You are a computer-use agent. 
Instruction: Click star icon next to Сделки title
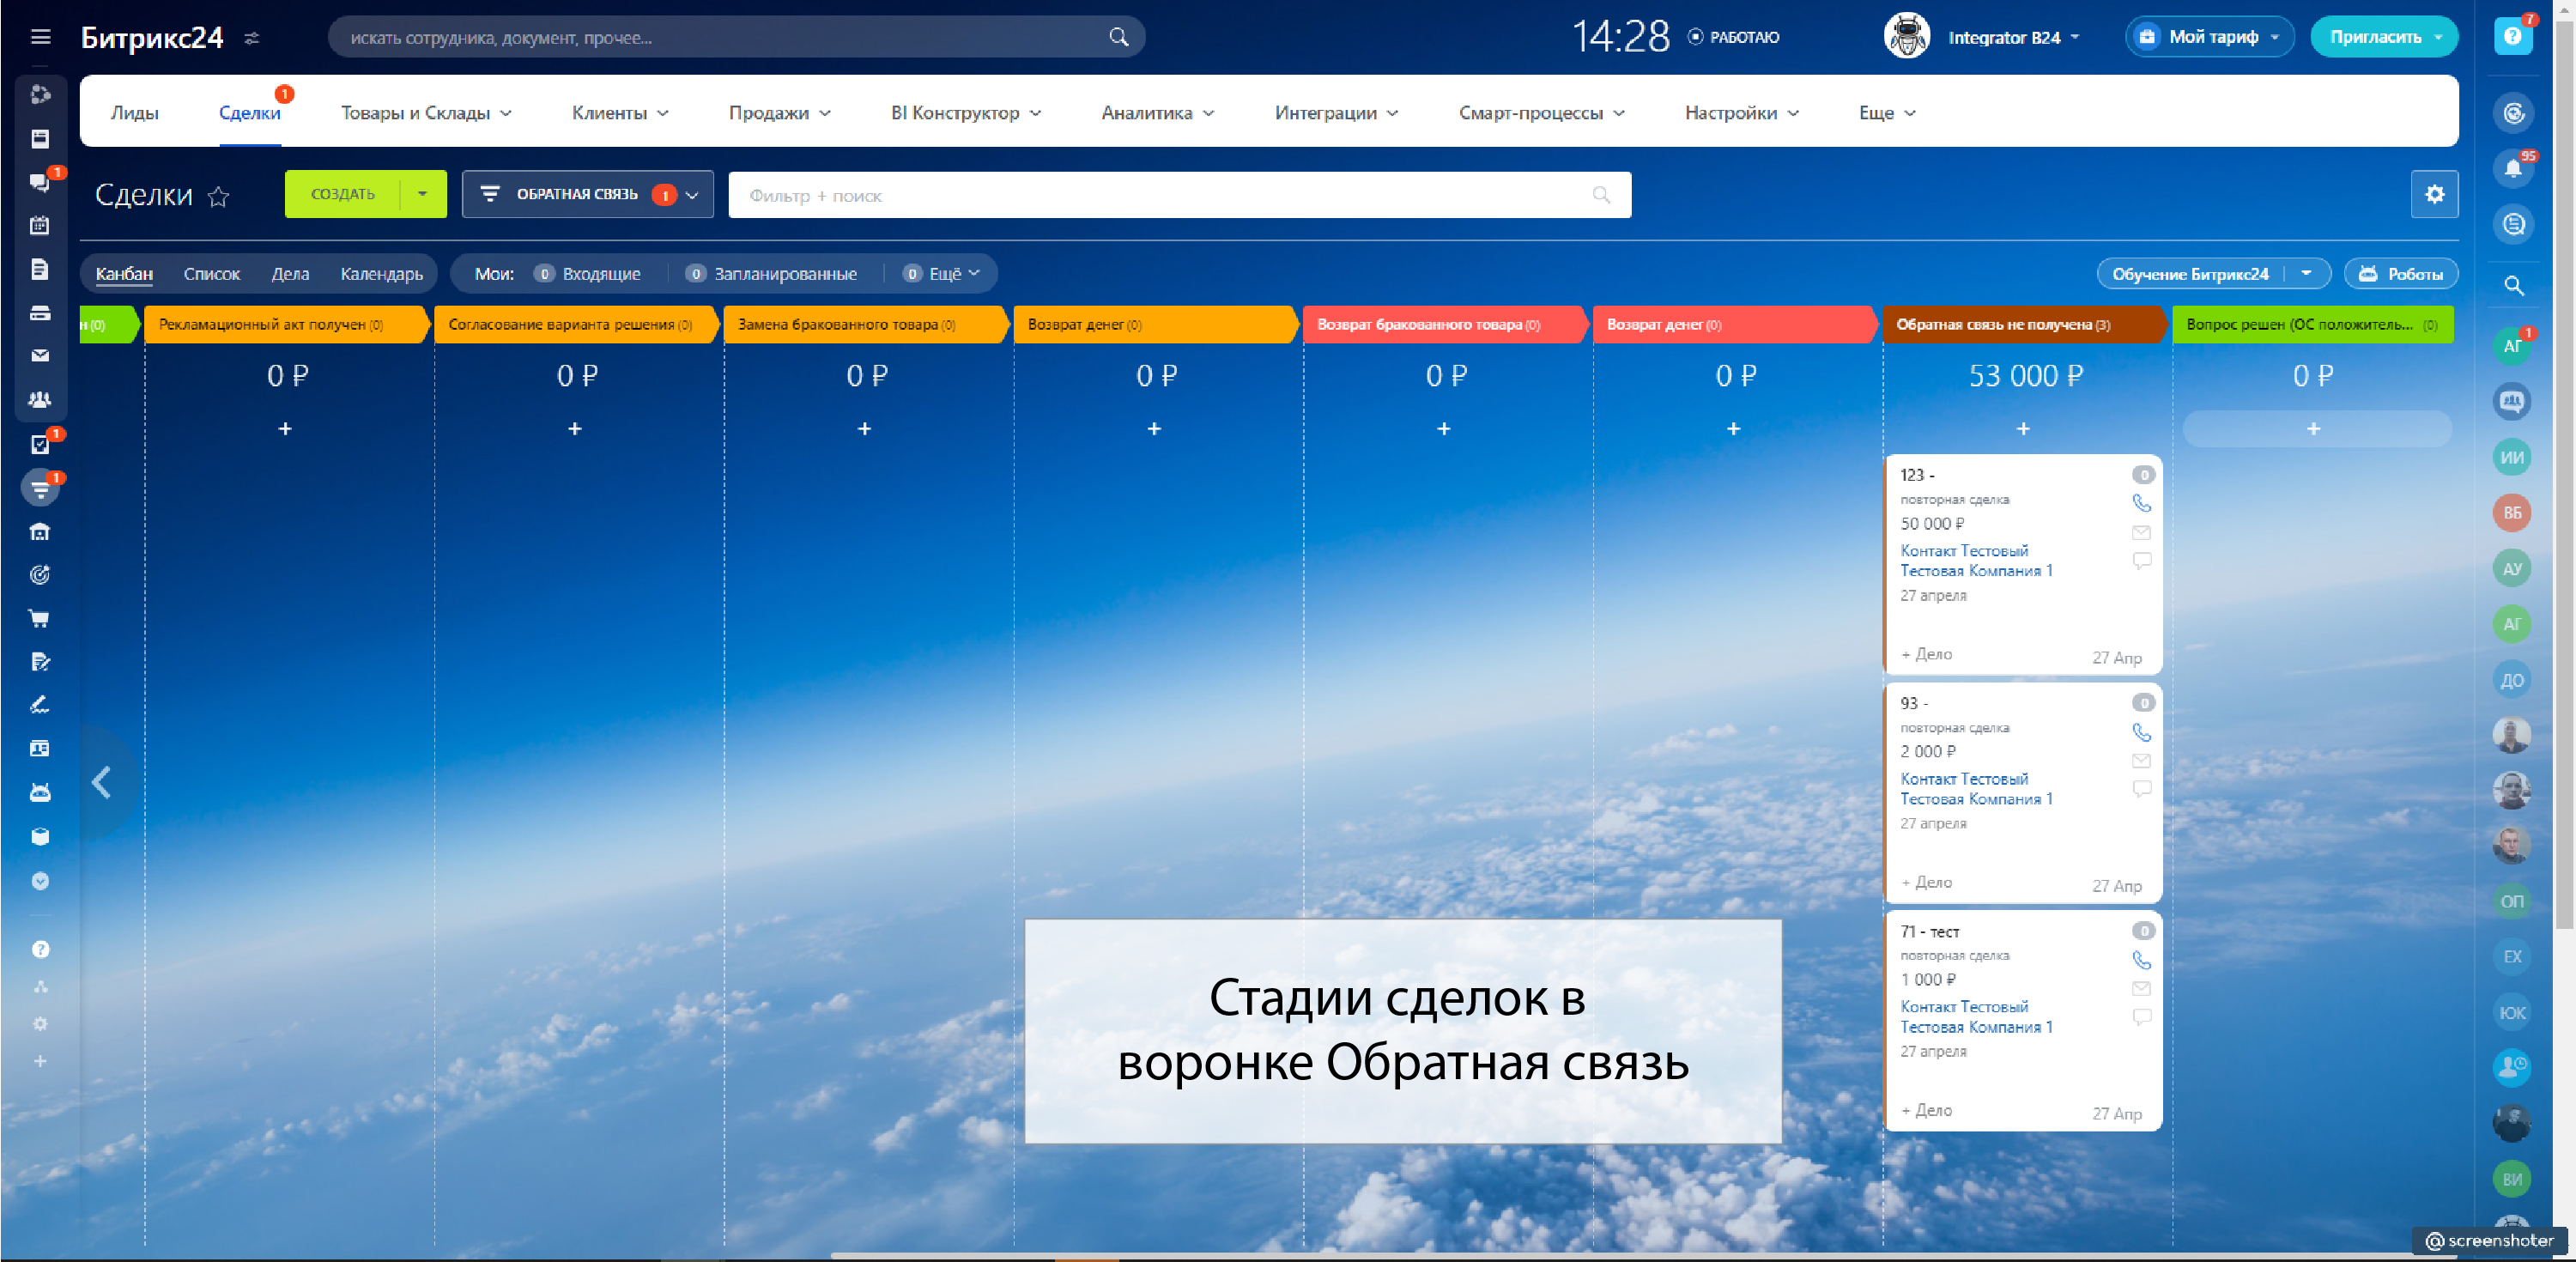(x=218, y=196)
